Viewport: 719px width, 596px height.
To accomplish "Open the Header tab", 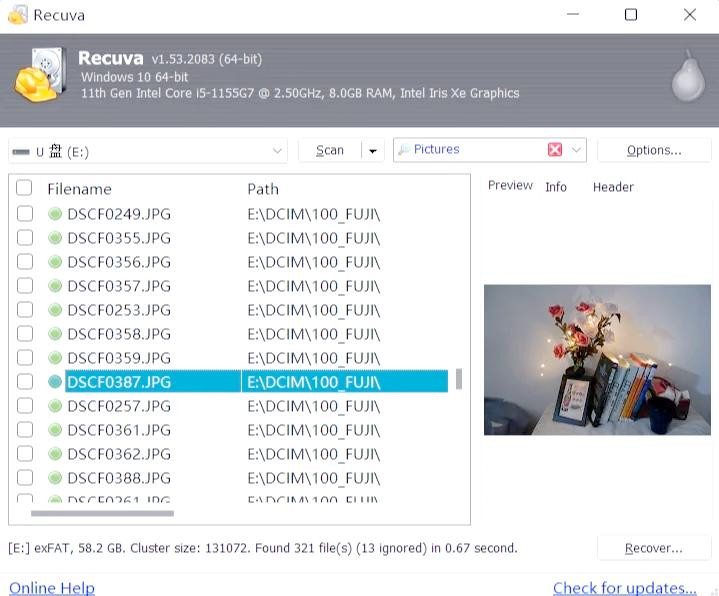I will 613,187.
